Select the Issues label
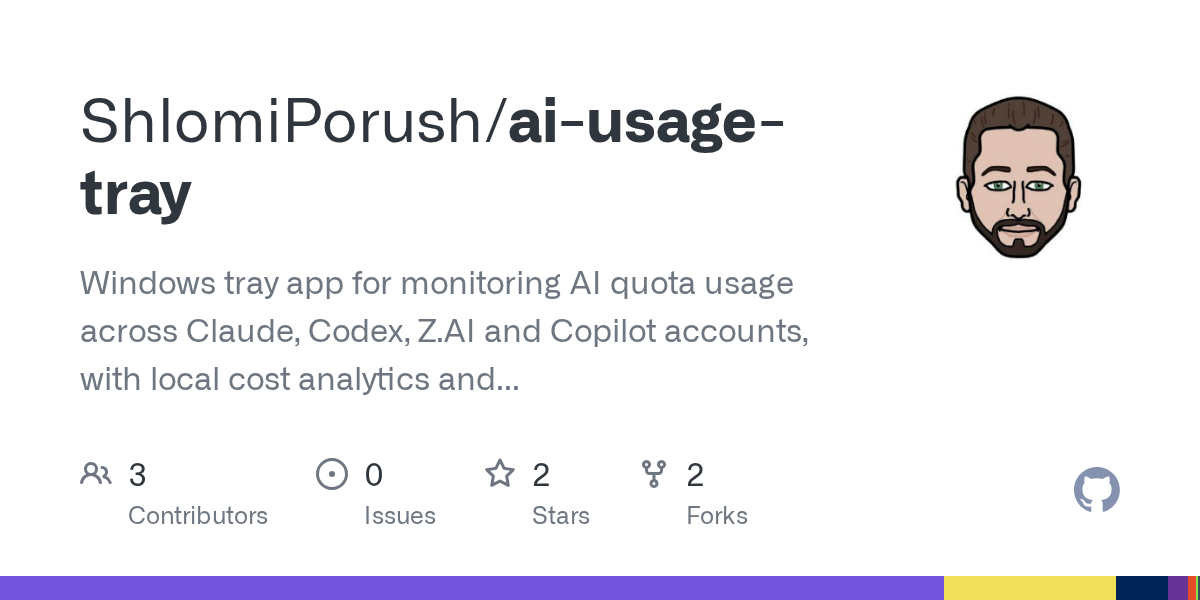This screenshot has width=1200, height=600. pos(400,516)
